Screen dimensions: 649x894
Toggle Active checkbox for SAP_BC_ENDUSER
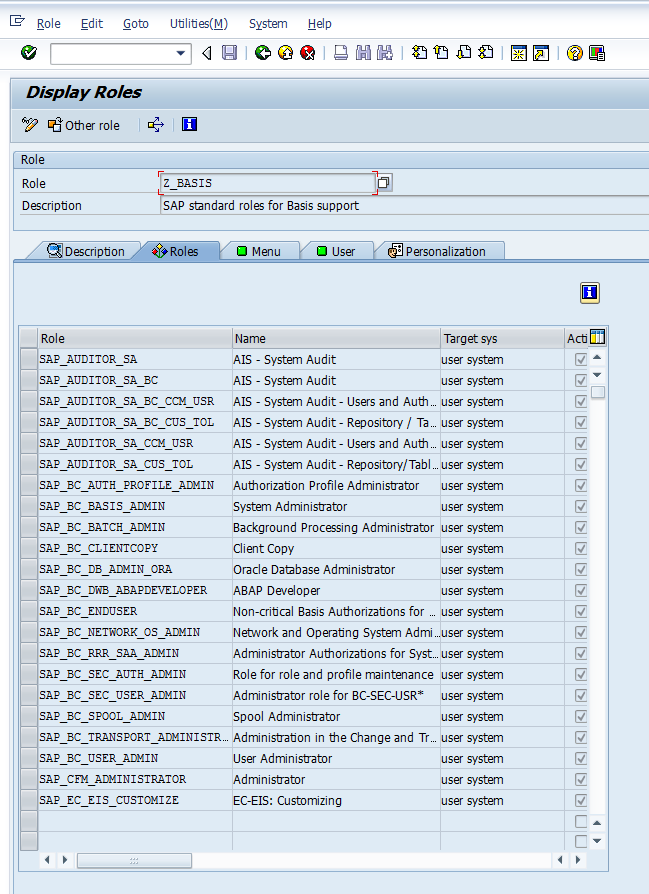581,611
